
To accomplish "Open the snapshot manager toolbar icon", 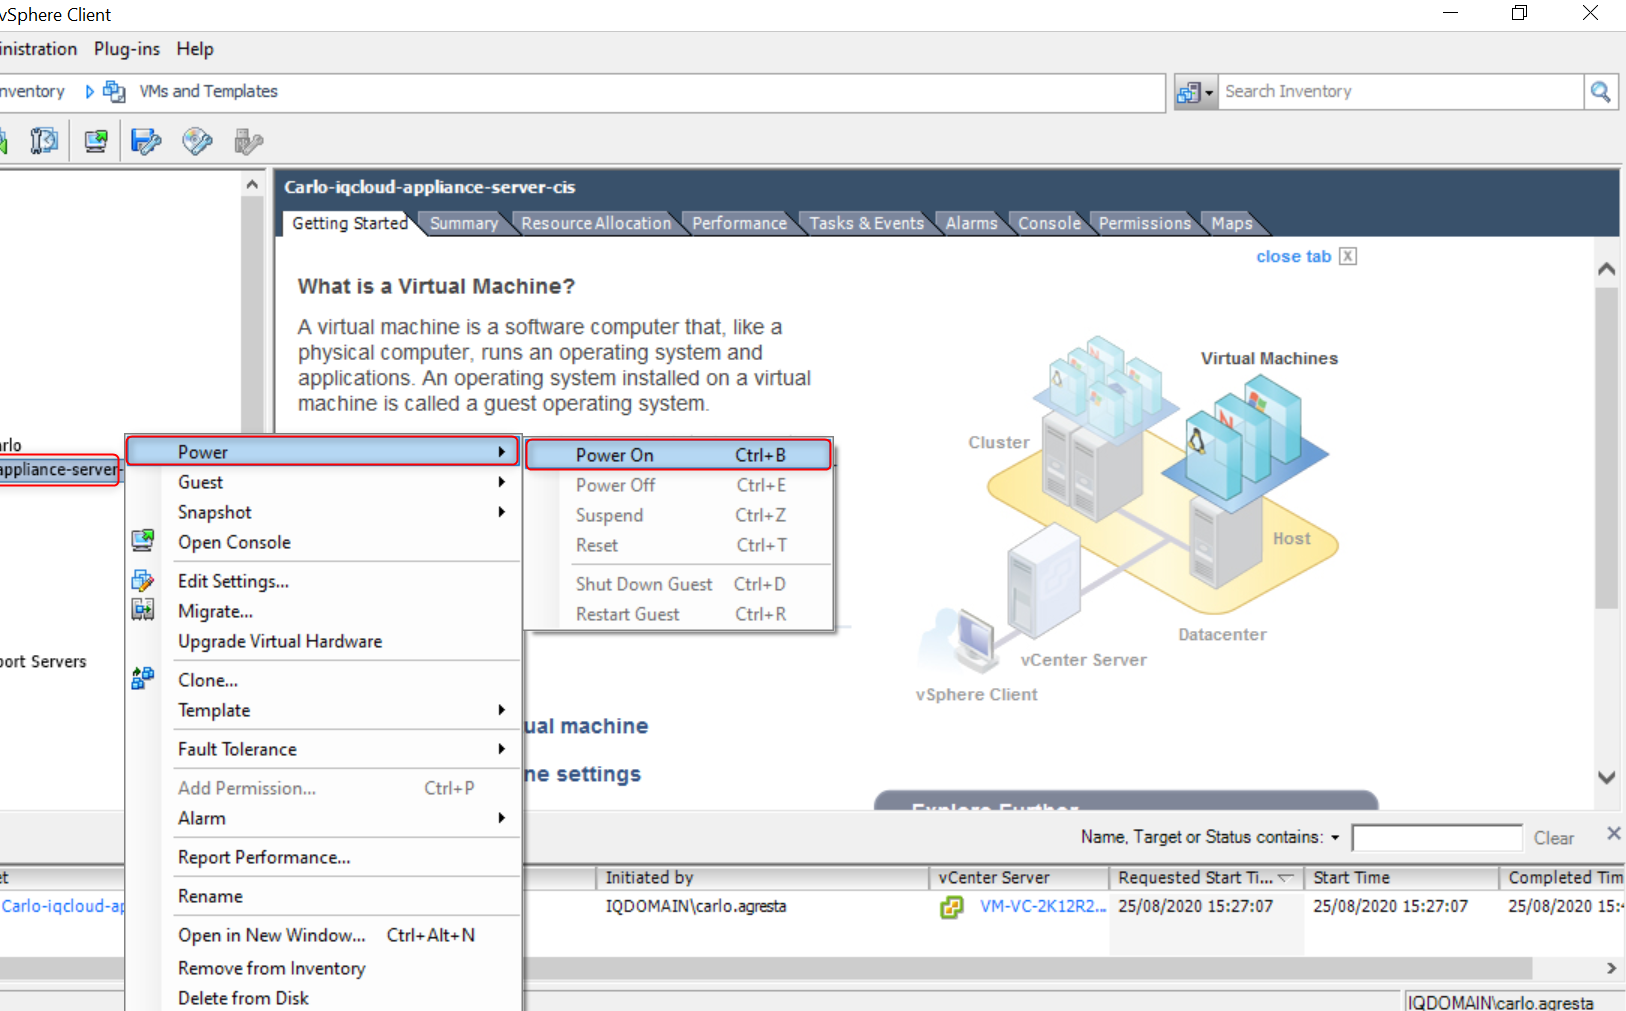I will pyautogui.click(x=43, y=141).
